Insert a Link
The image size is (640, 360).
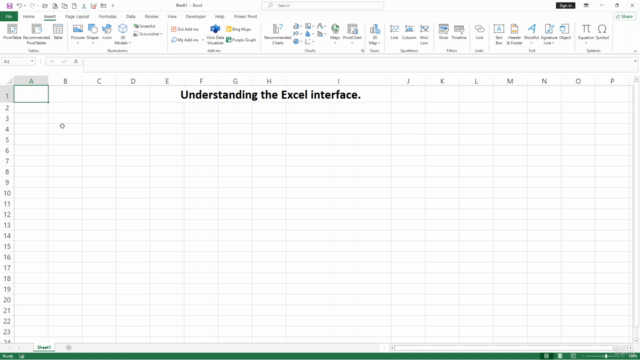(x=479, y=32)
